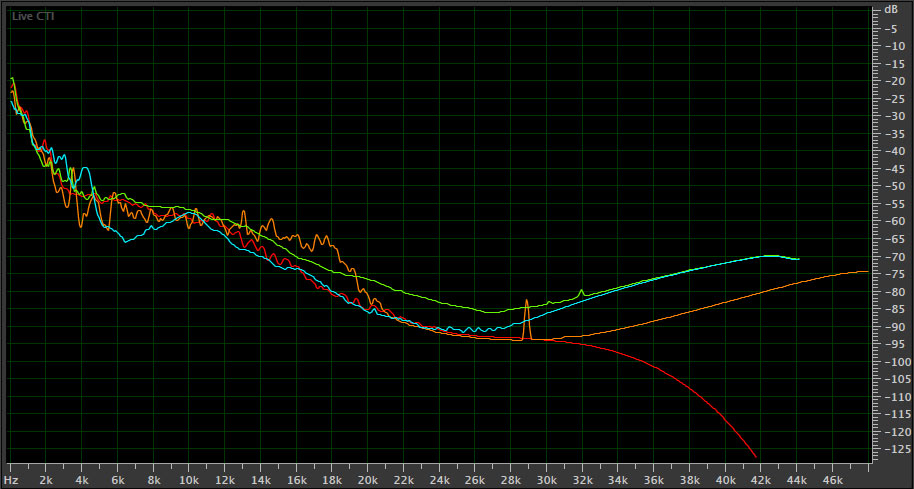Image resolution: width=914 pixels, height=489 pixels.
Task: Select the 32k frequency axis label
Action: click(x=582, y=481)
